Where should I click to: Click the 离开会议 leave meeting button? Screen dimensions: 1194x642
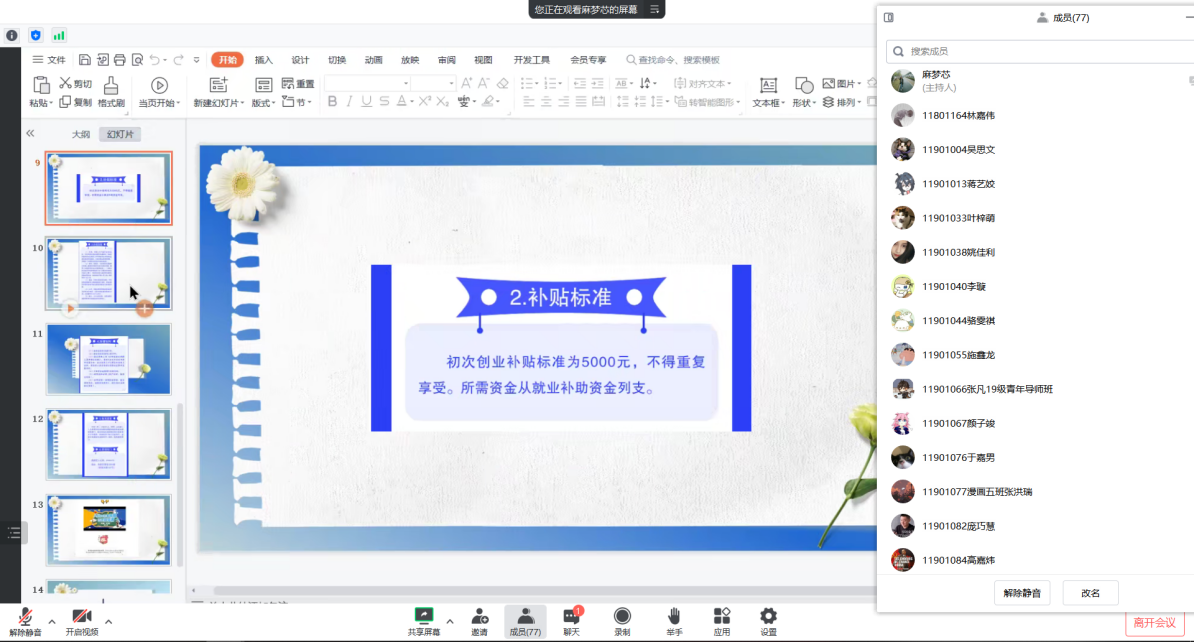tap(1153, 623)
